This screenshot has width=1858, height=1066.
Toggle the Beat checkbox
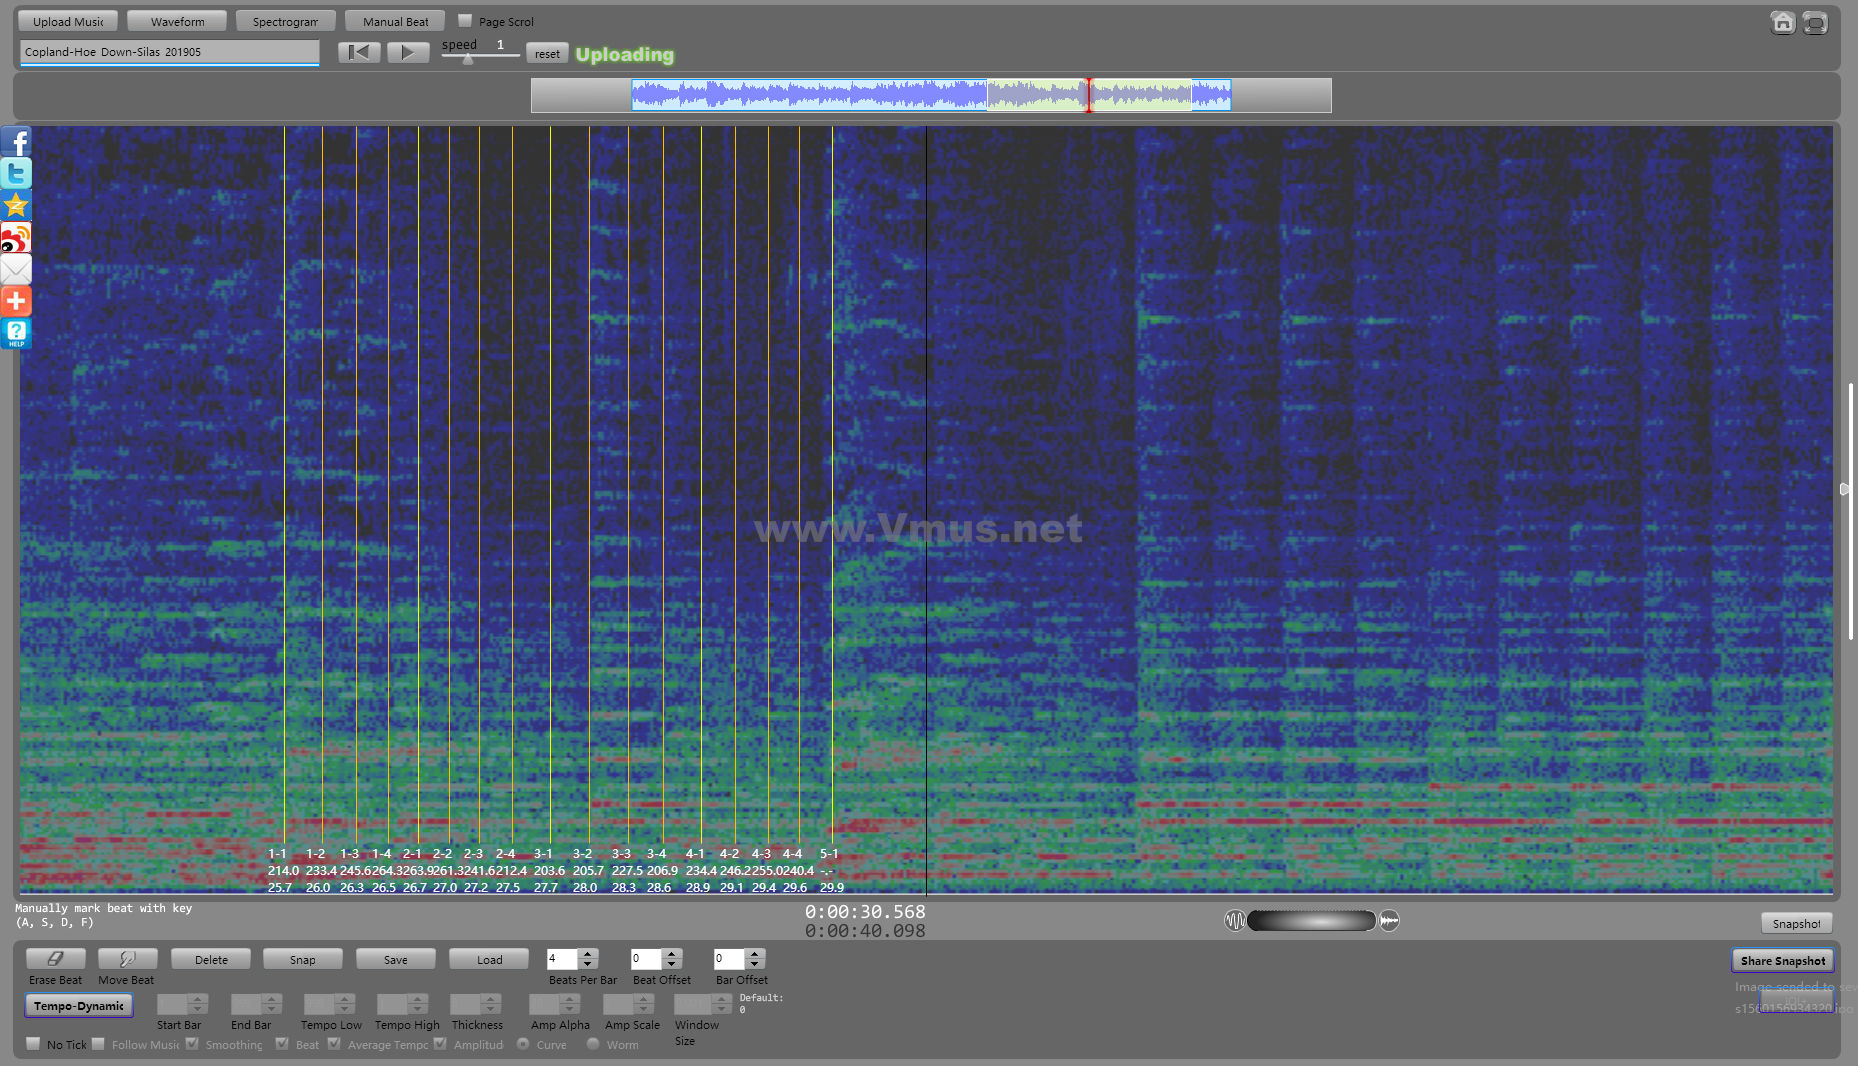282,1044
